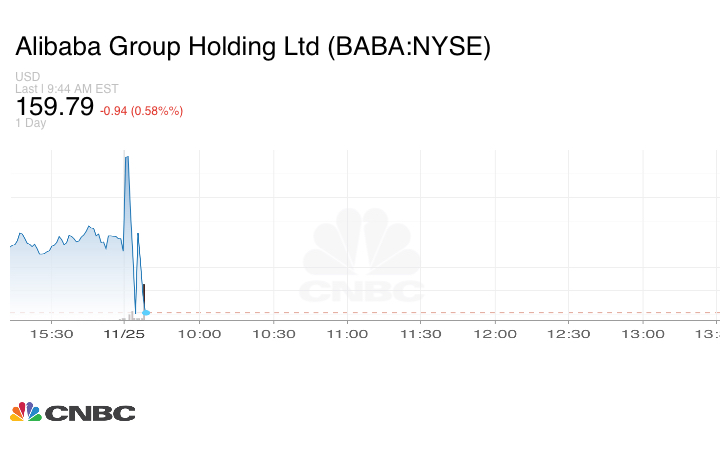Click the 11/25 date axis label

coord(125,333)
